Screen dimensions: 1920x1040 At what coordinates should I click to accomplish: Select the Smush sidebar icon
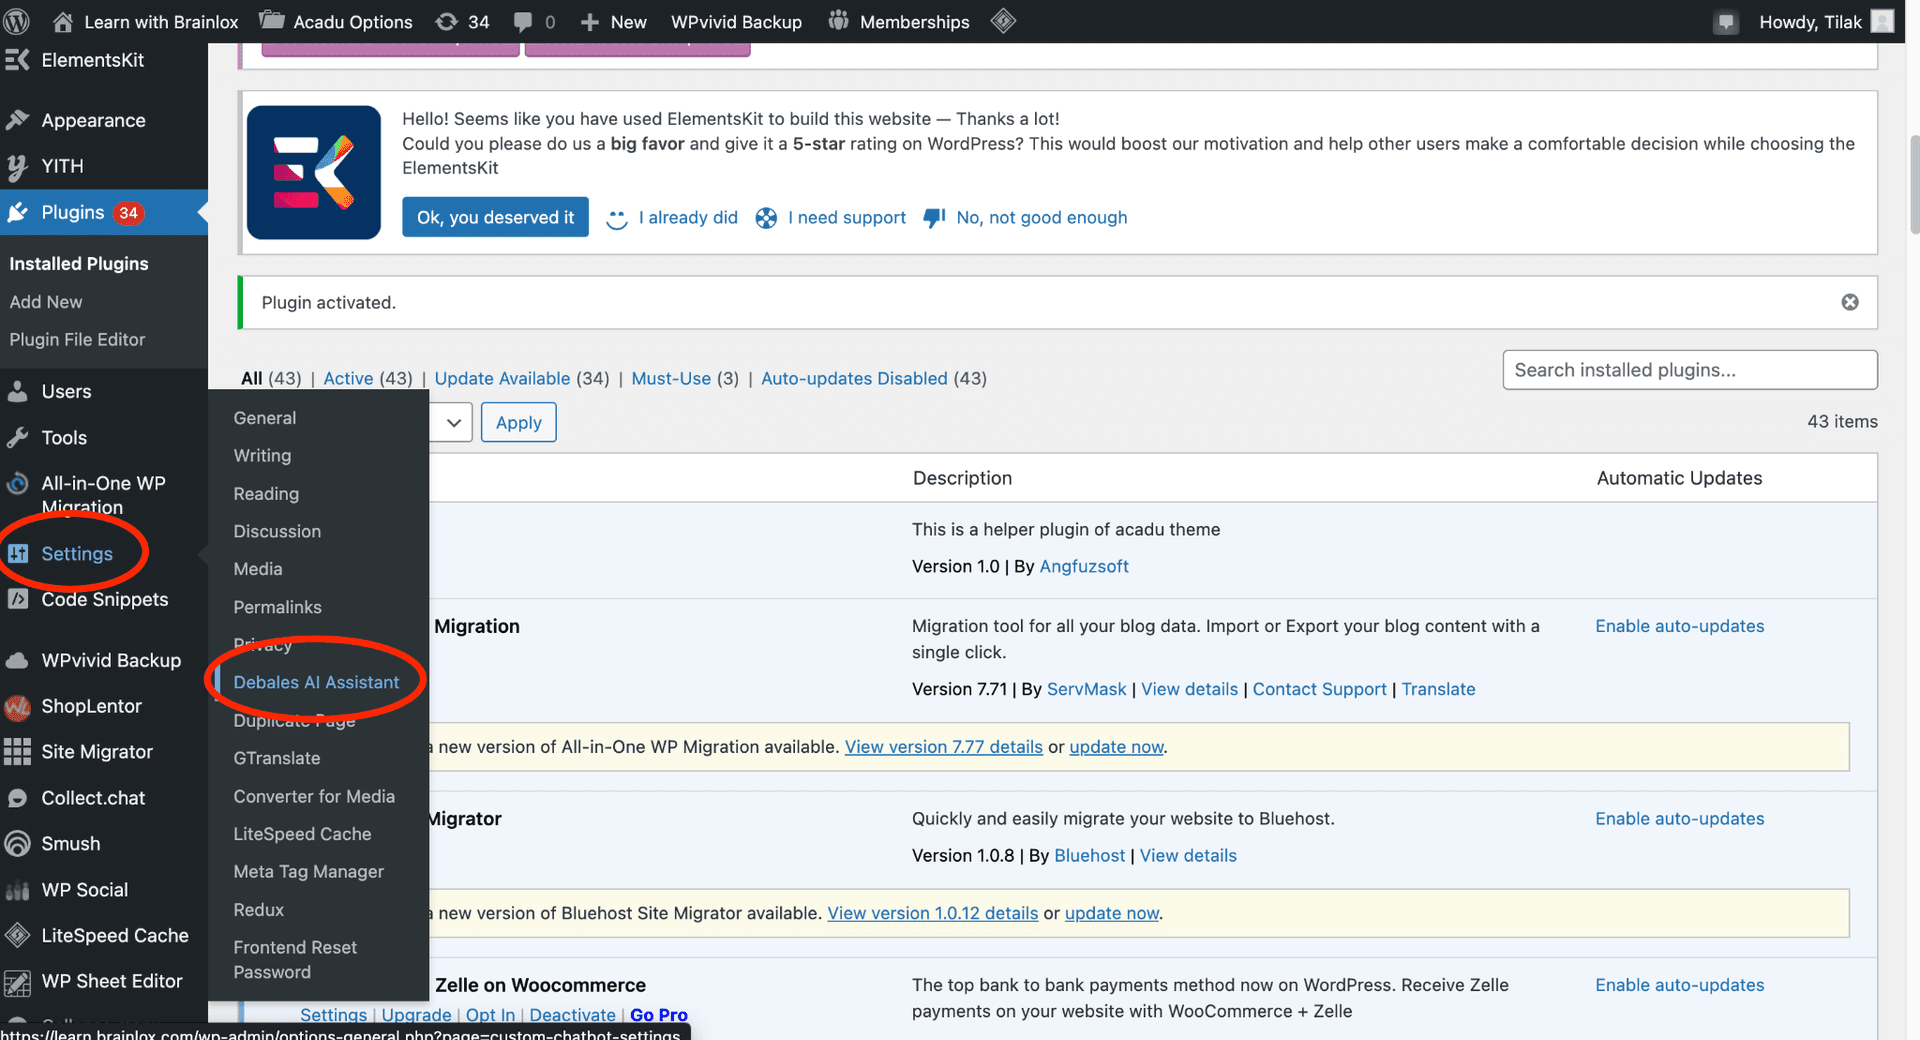[18, 843]
